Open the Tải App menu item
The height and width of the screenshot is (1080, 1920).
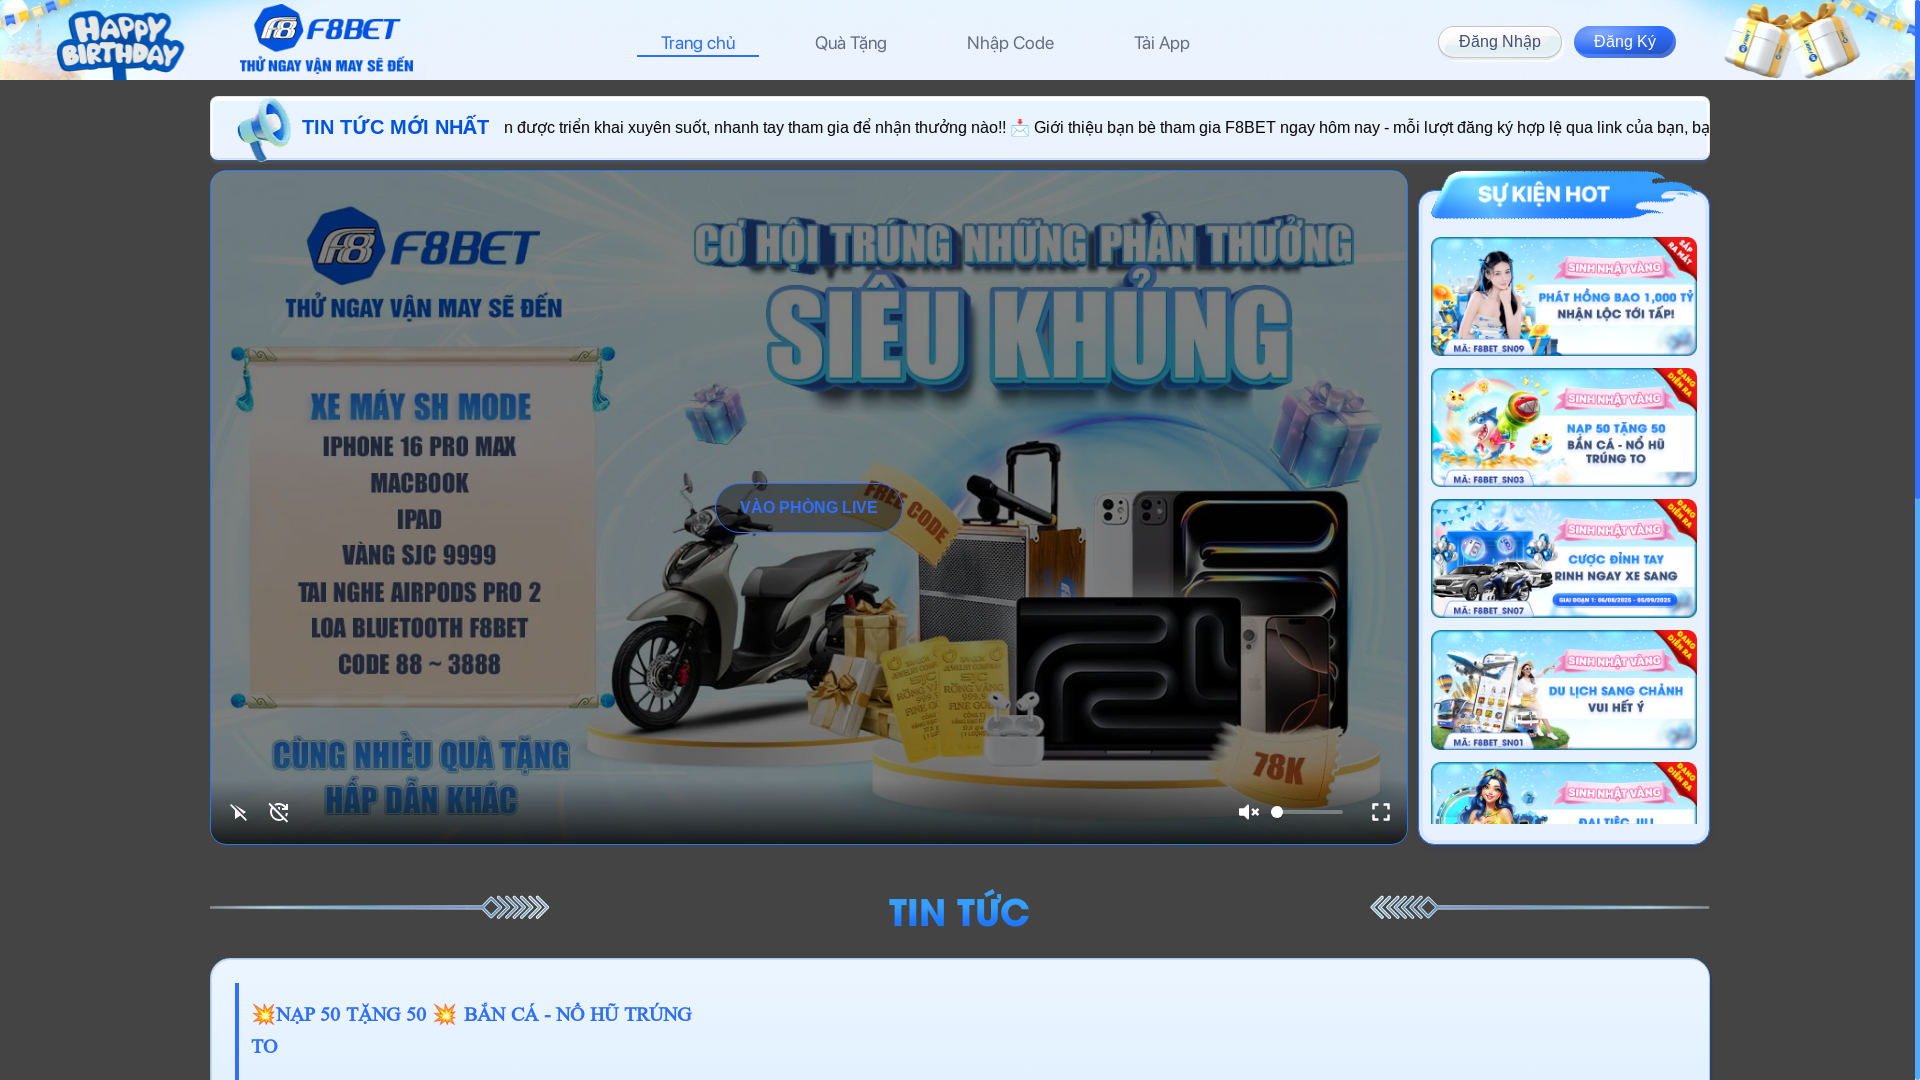[x=1162, y=43]
